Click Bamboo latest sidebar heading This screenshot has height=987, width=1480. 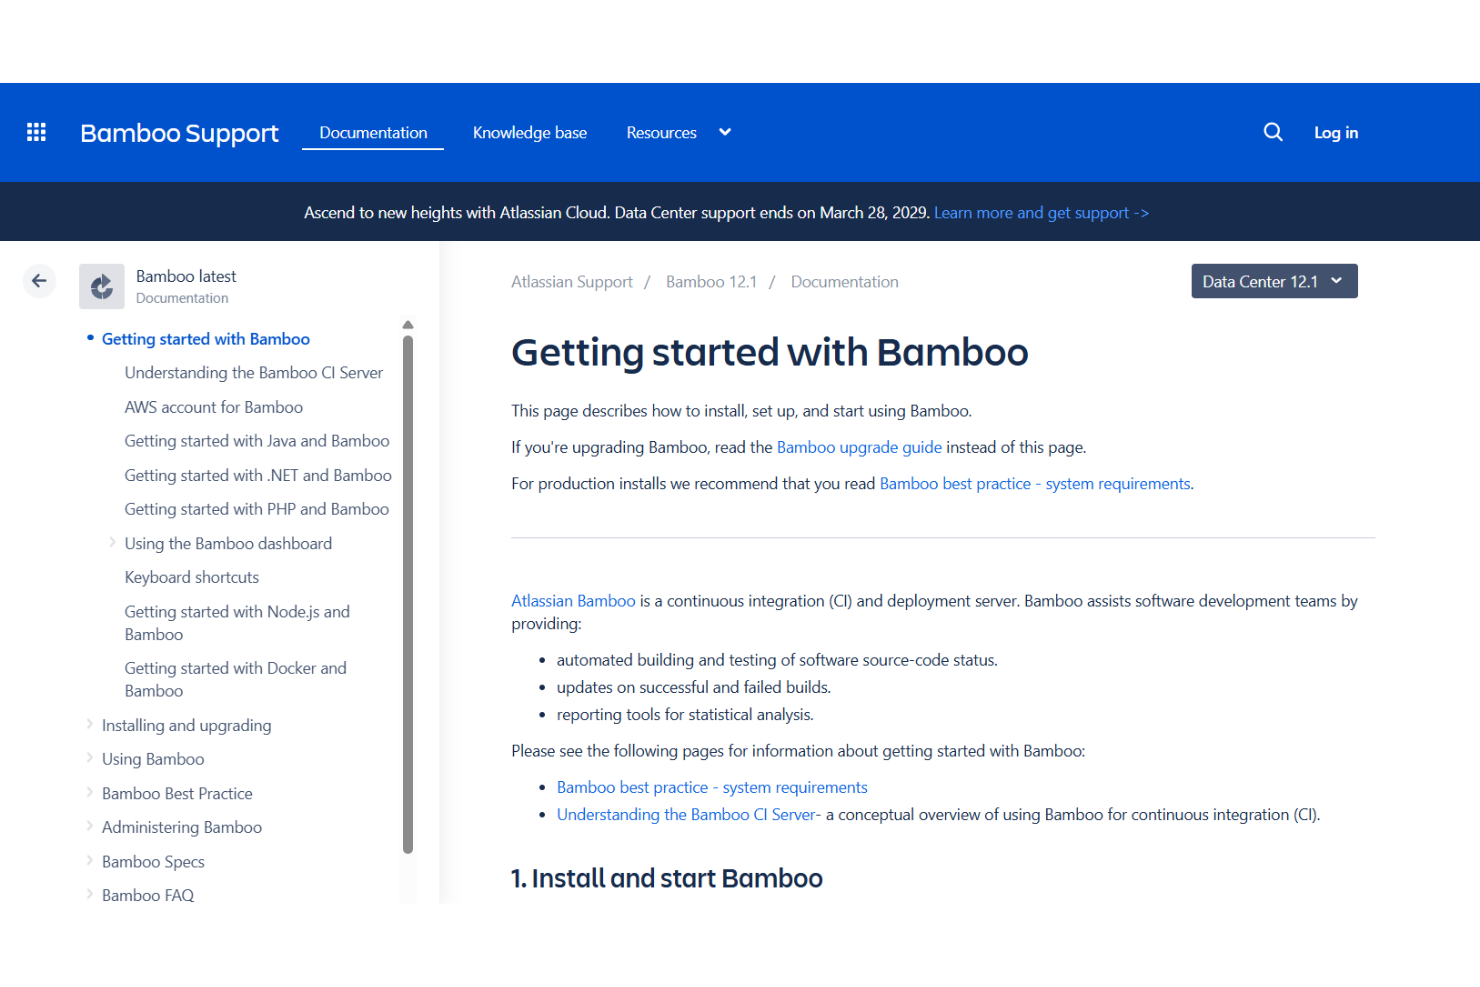(186, 276)
